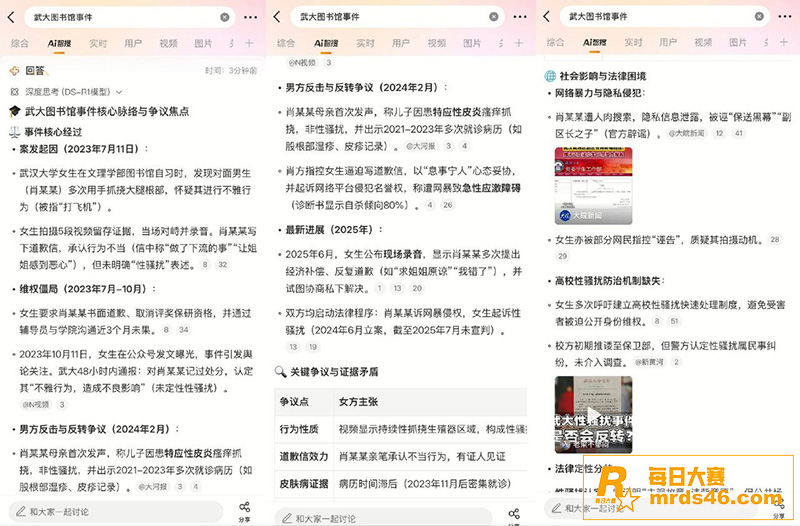This screenshot has width=800, height=526.
Task: Open more options menu in right screen
Action: 785,17
